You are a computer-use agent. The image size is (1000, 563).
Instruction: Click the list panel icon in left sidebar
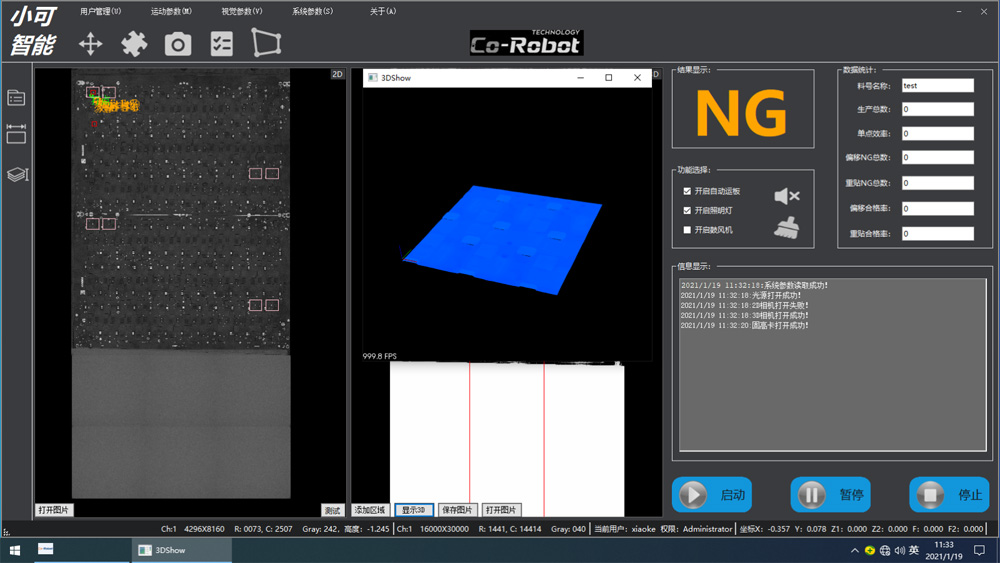[16, 98]
